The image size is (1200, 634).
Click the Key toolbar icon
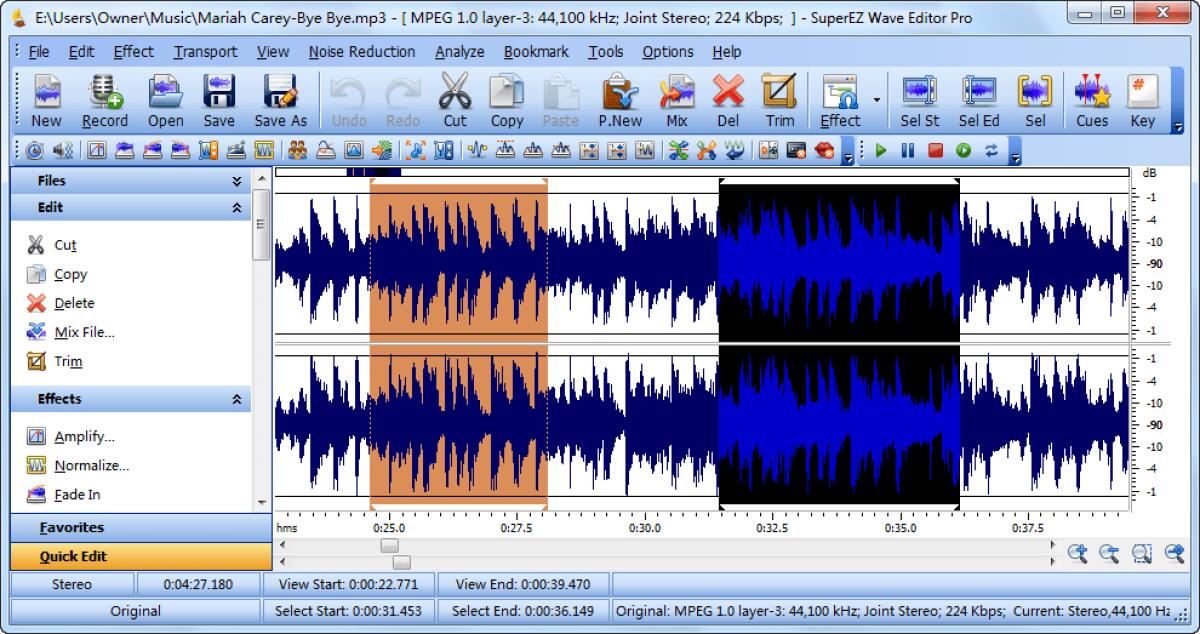point(1142,99)
